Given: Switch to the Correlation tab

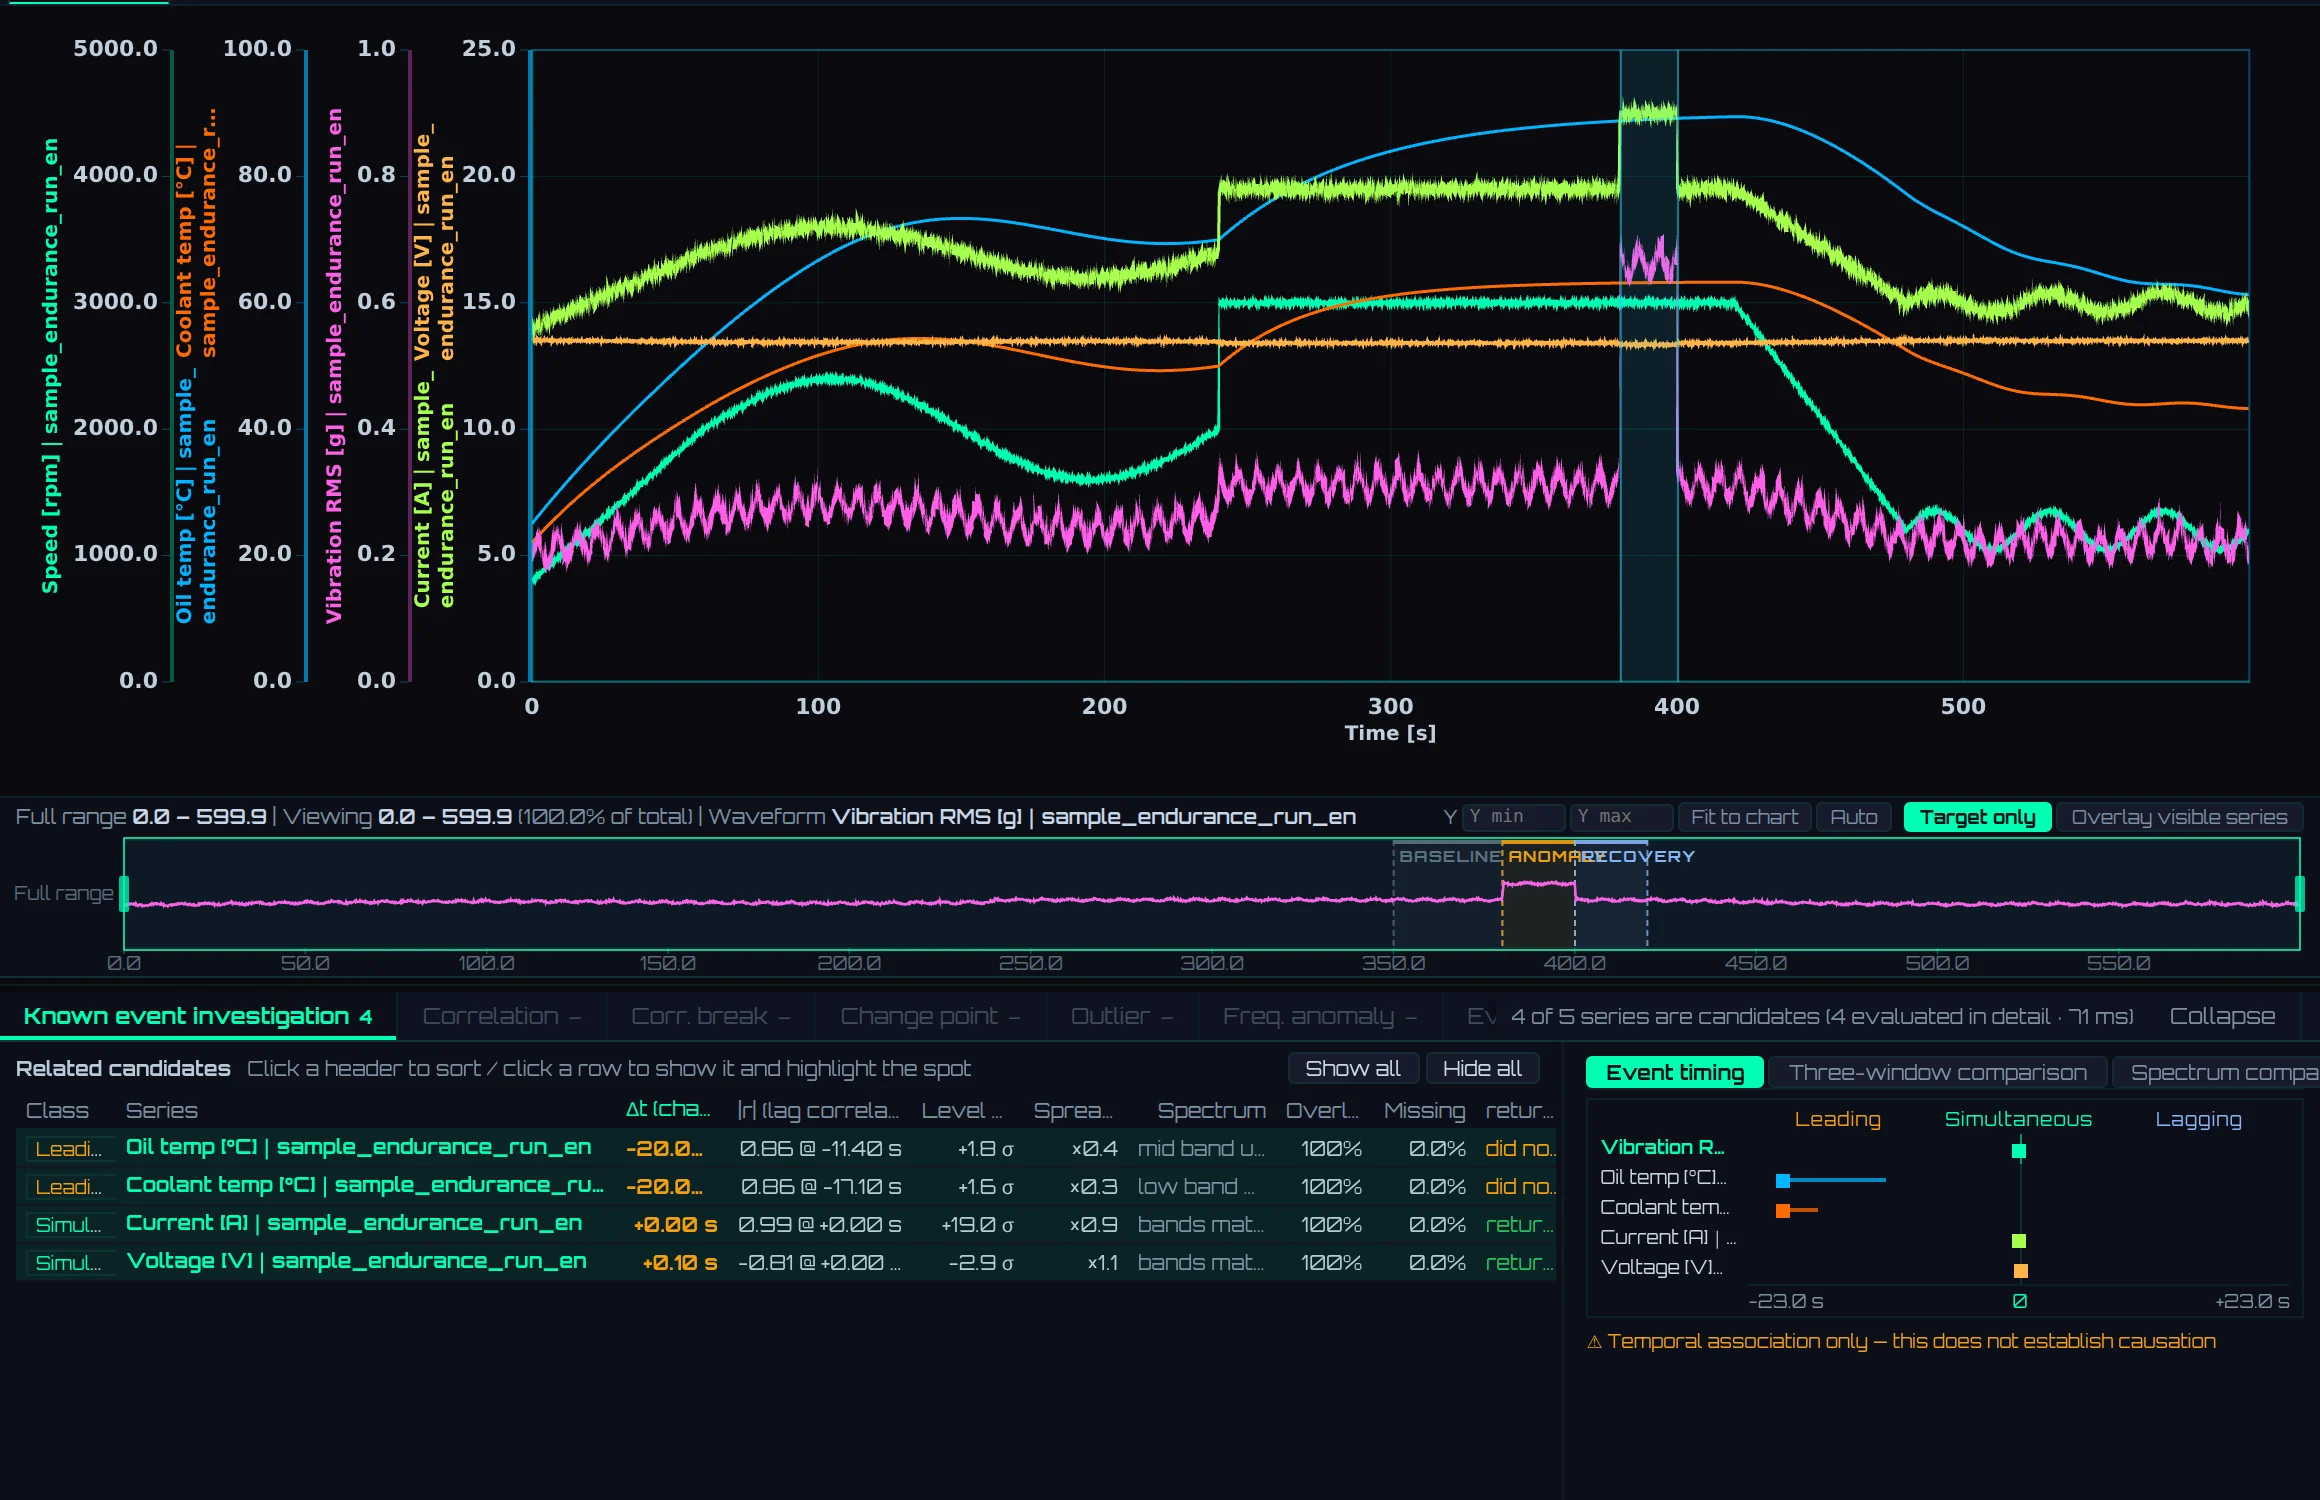Looking at the screenshot, I should click(501, 1016).
